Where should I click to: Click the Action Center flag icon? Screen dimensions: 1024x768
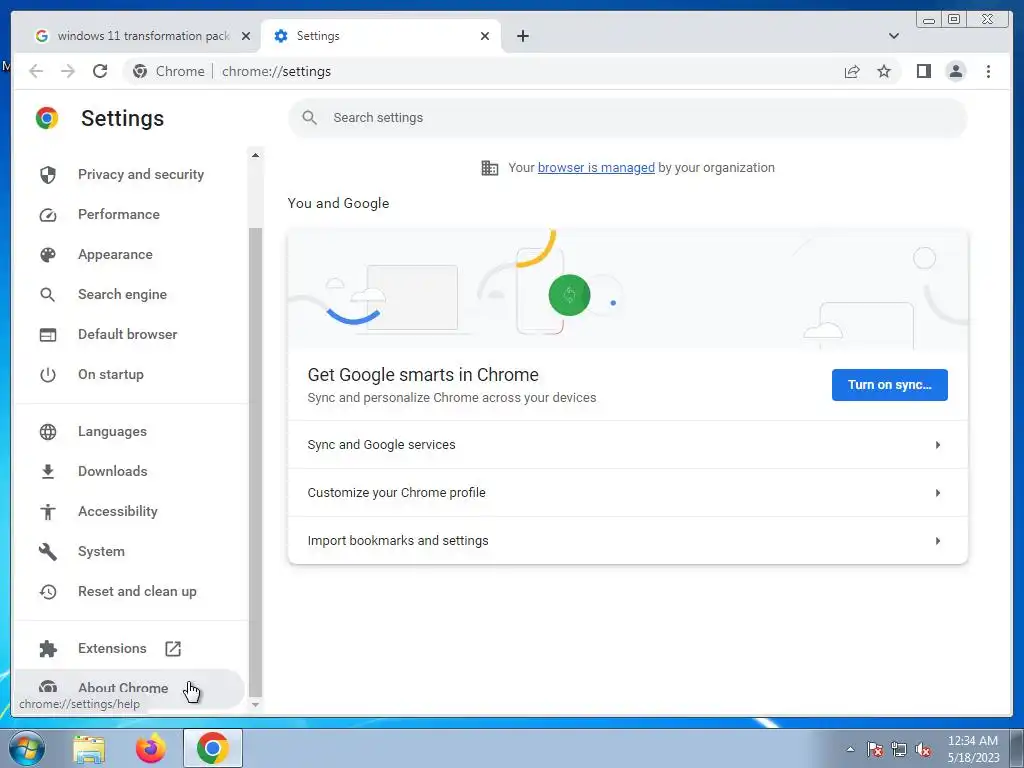(x=874, y=750)
